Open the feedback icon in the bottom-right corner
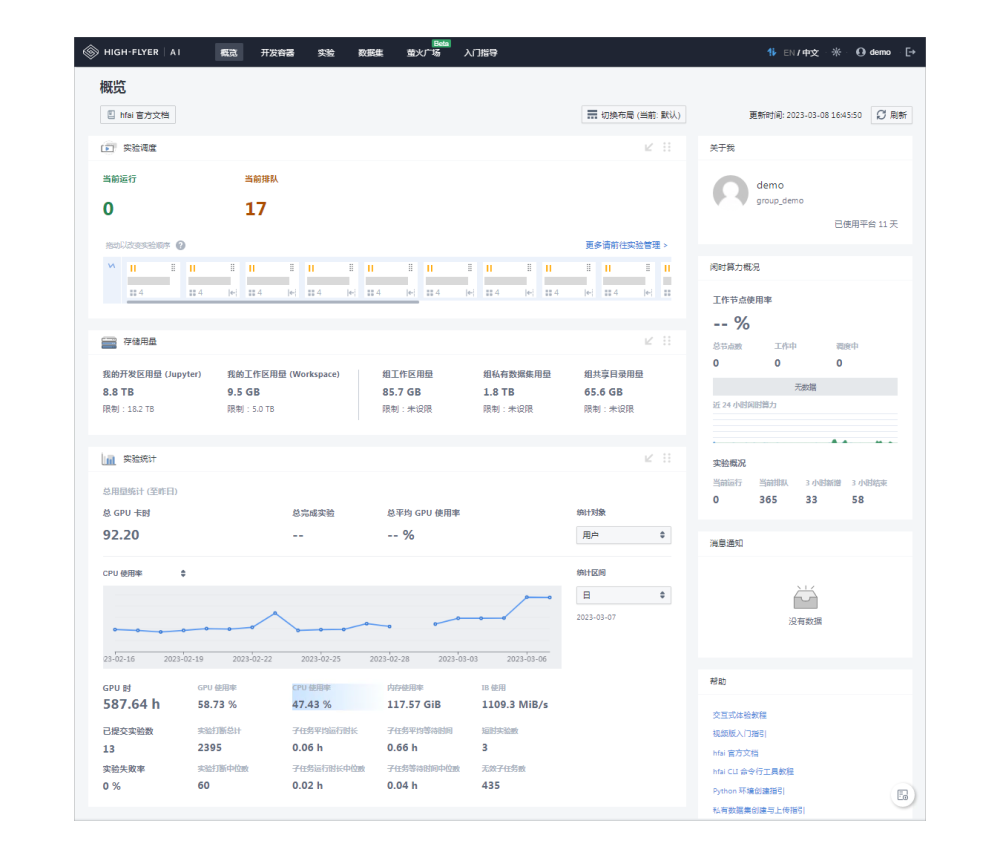This screenshot has width=1000, height=858. pos(903,794)
